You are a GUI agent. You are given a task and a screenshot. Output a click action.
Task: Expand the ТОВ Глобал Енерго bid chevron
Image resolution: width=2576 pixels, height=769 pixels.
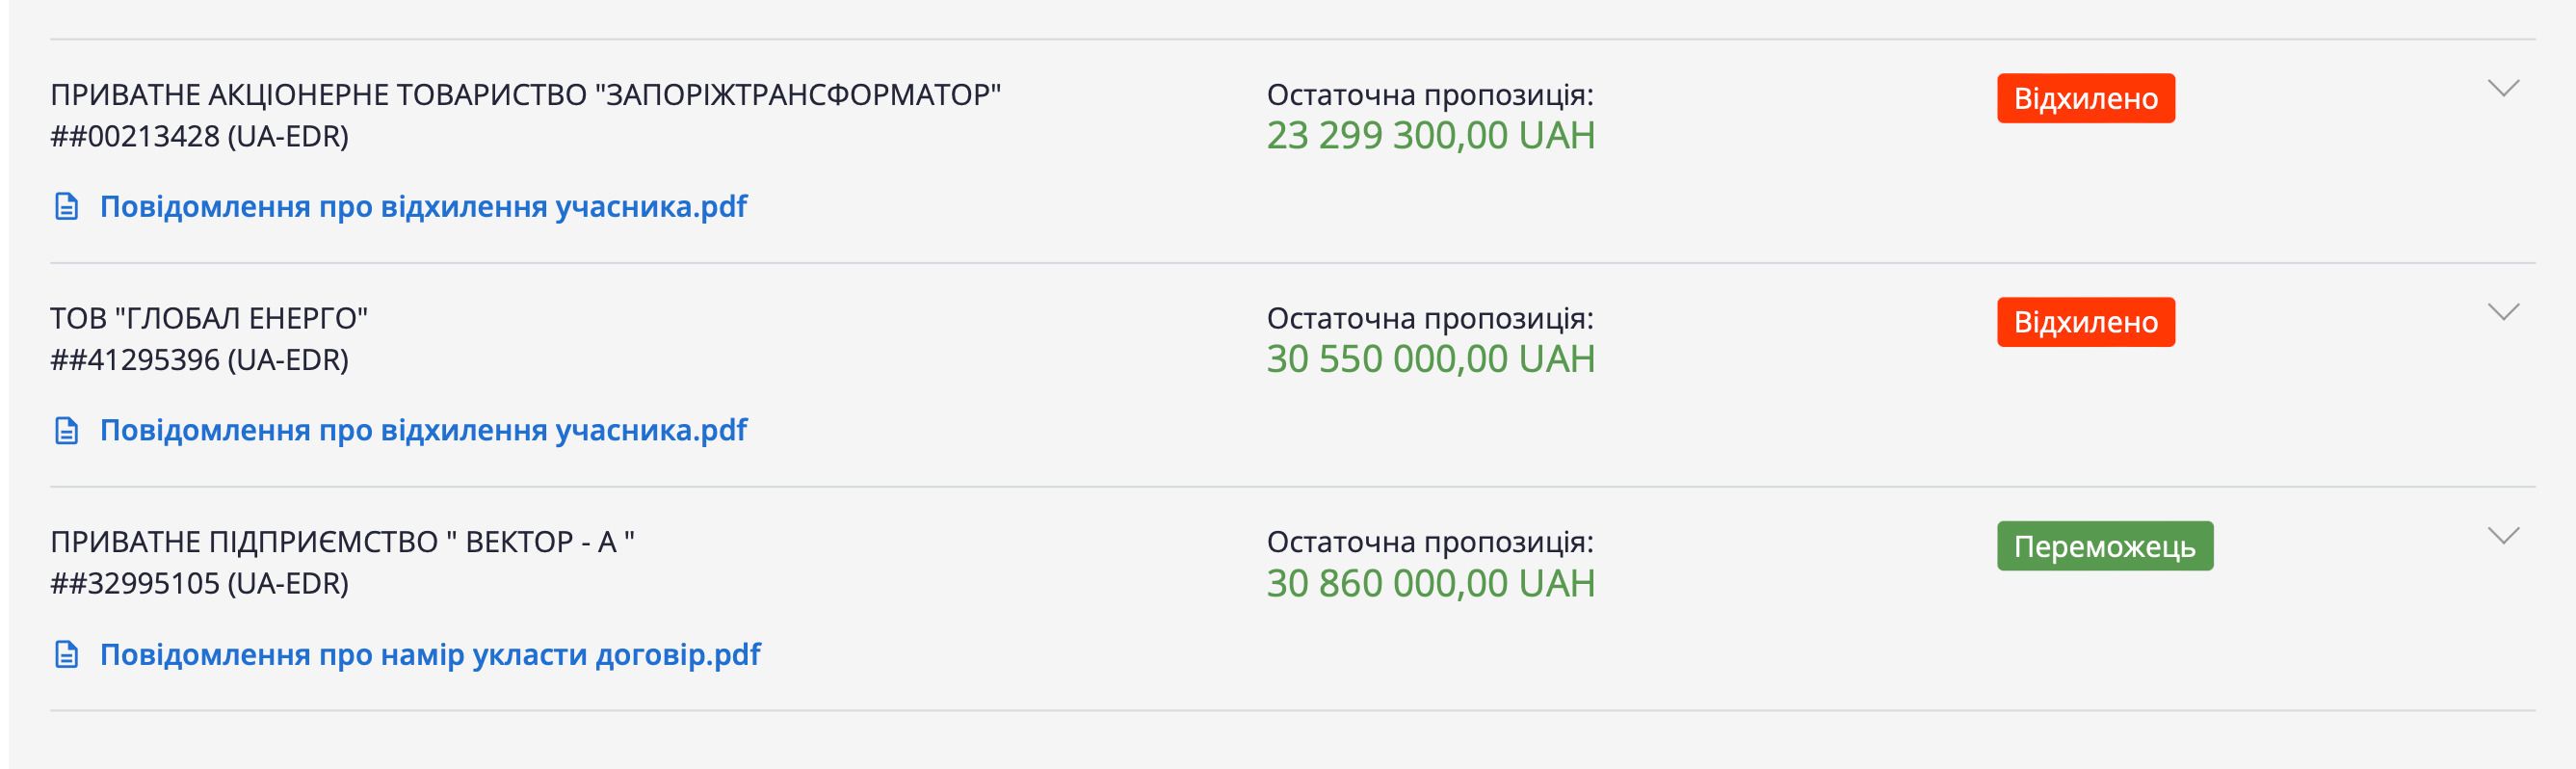tap(2503, 313)
